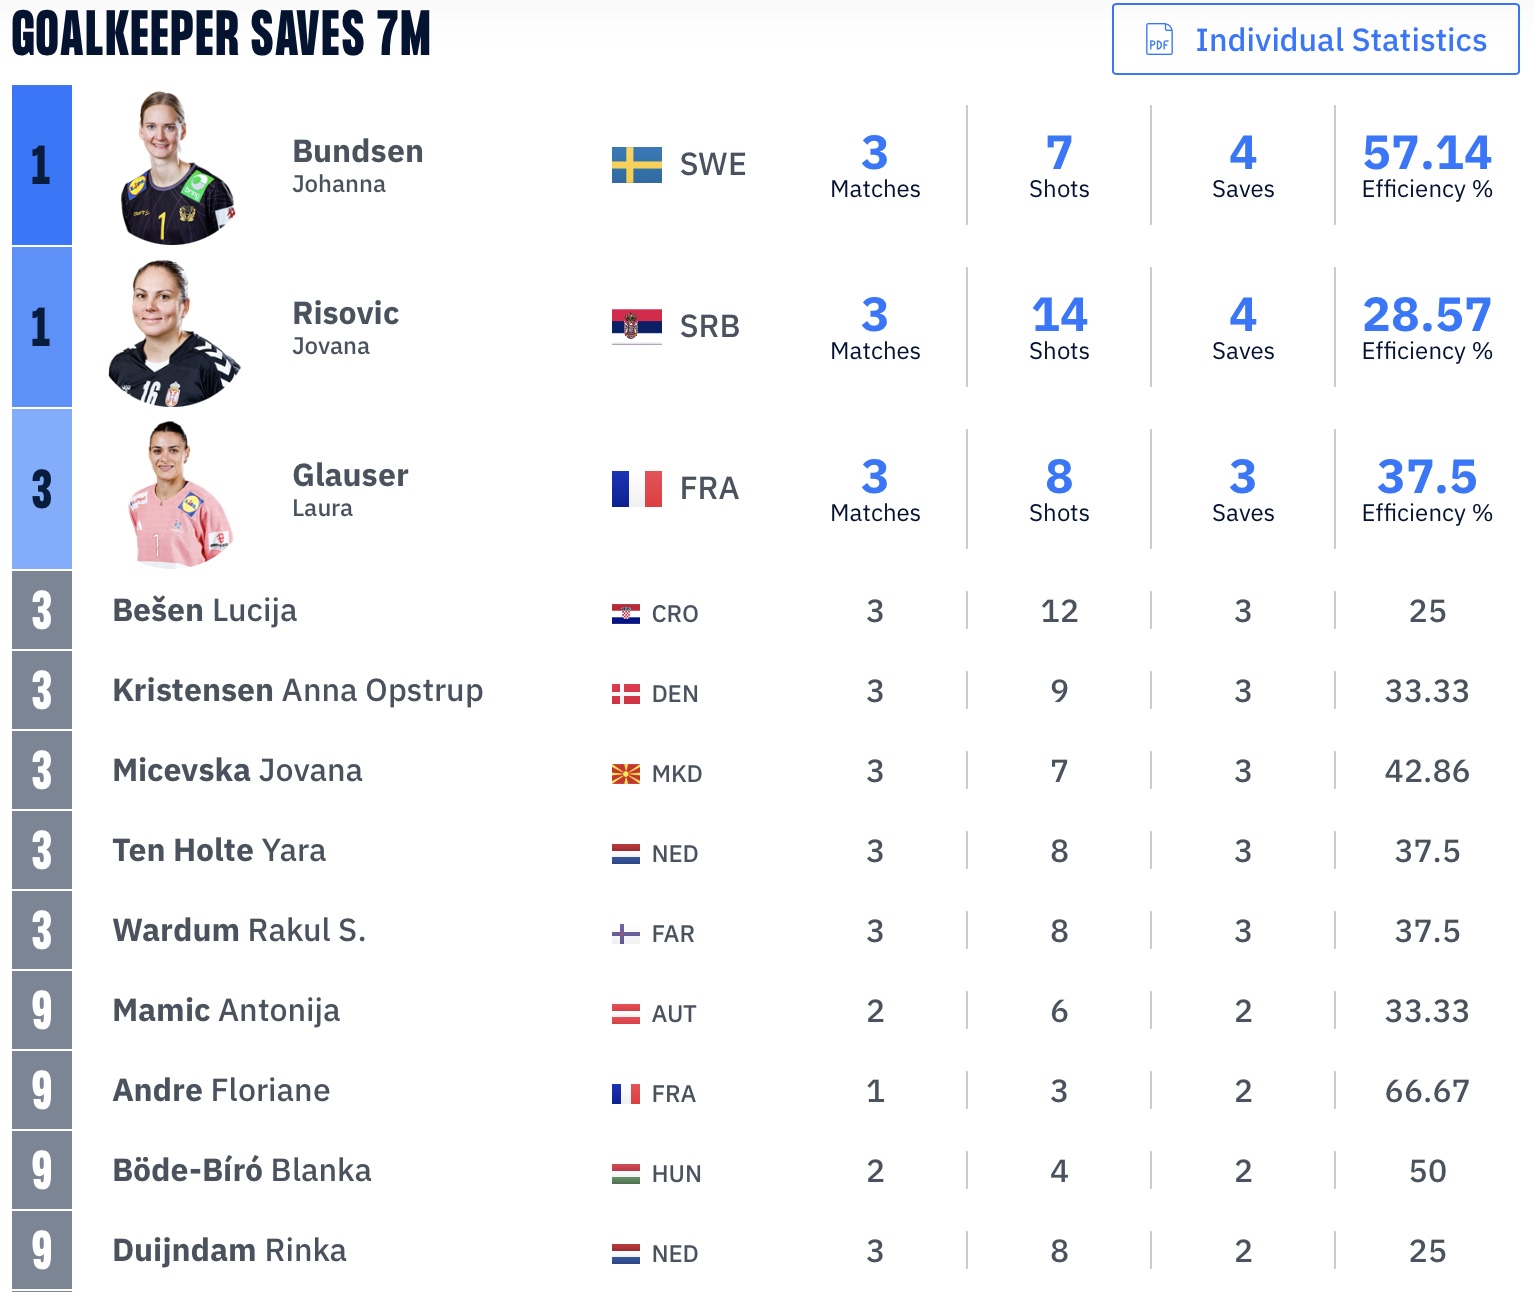The image size is (1534, 1292).
Task: Open the Individual Statistics PDF link
Action: (x=1340, y=40)
